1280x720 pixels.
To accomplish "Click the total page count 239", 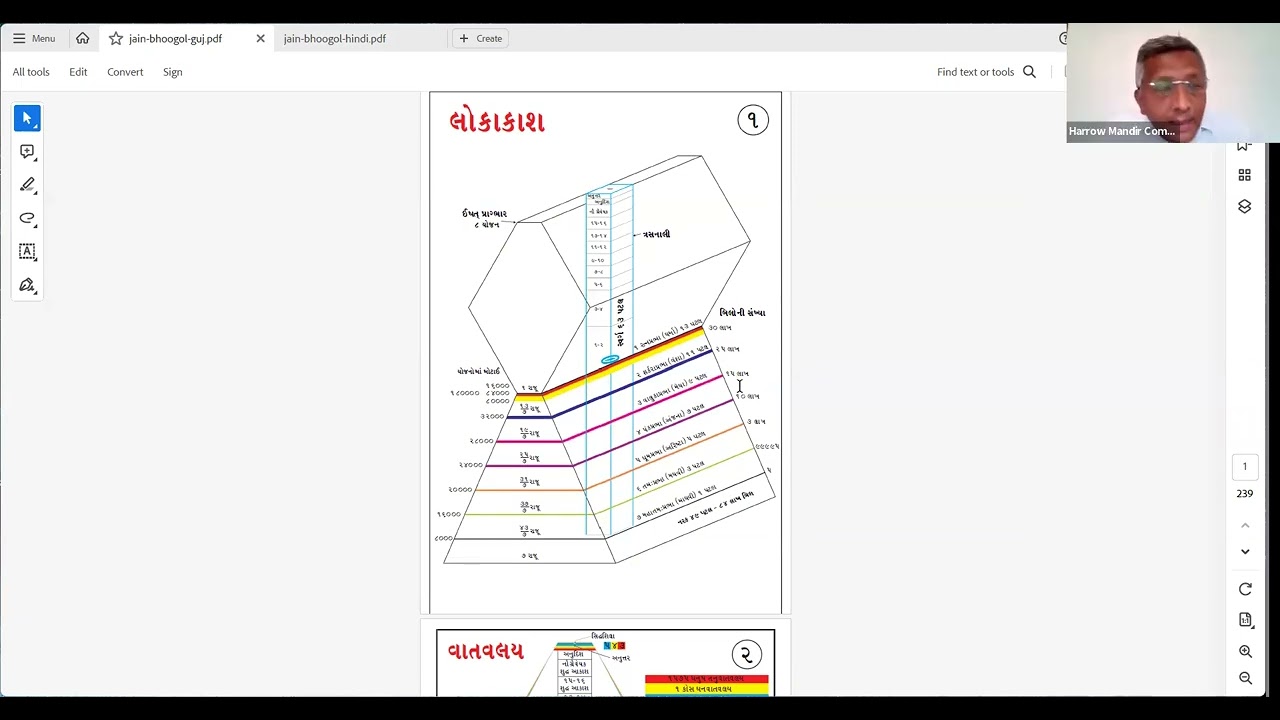I will (x=1245, y=493).
